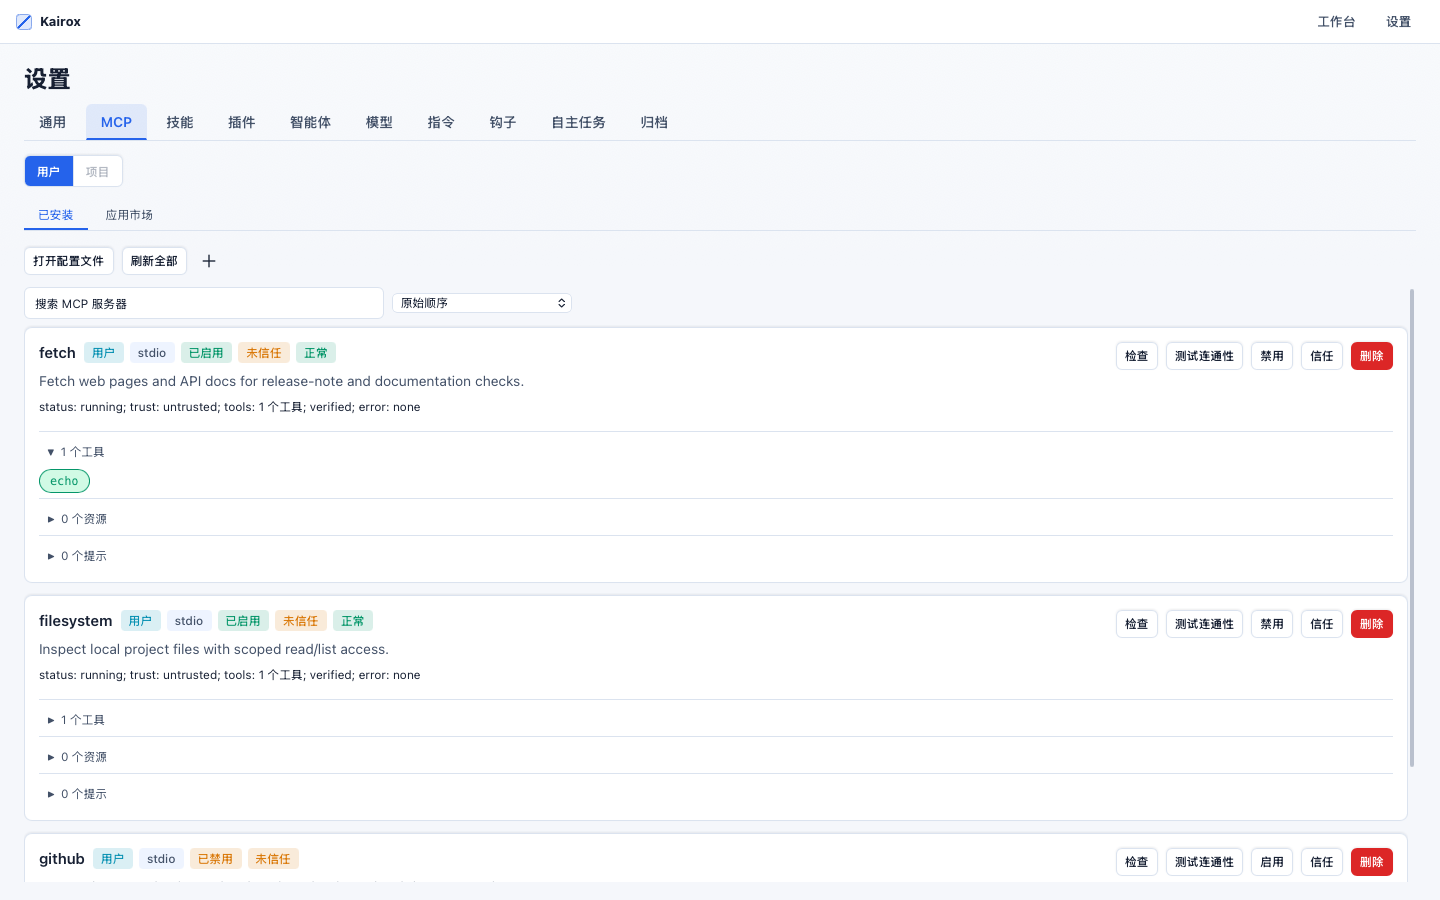Image resolution: width=1440 pixels, height=900 pixels.
Task: Select the 项目 scope toggle
Action: (x=97, y=171)
